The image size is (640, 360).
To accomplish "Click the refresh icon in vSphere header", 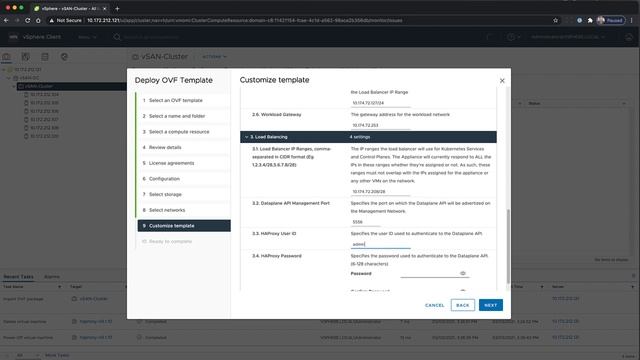I will 490,37.
